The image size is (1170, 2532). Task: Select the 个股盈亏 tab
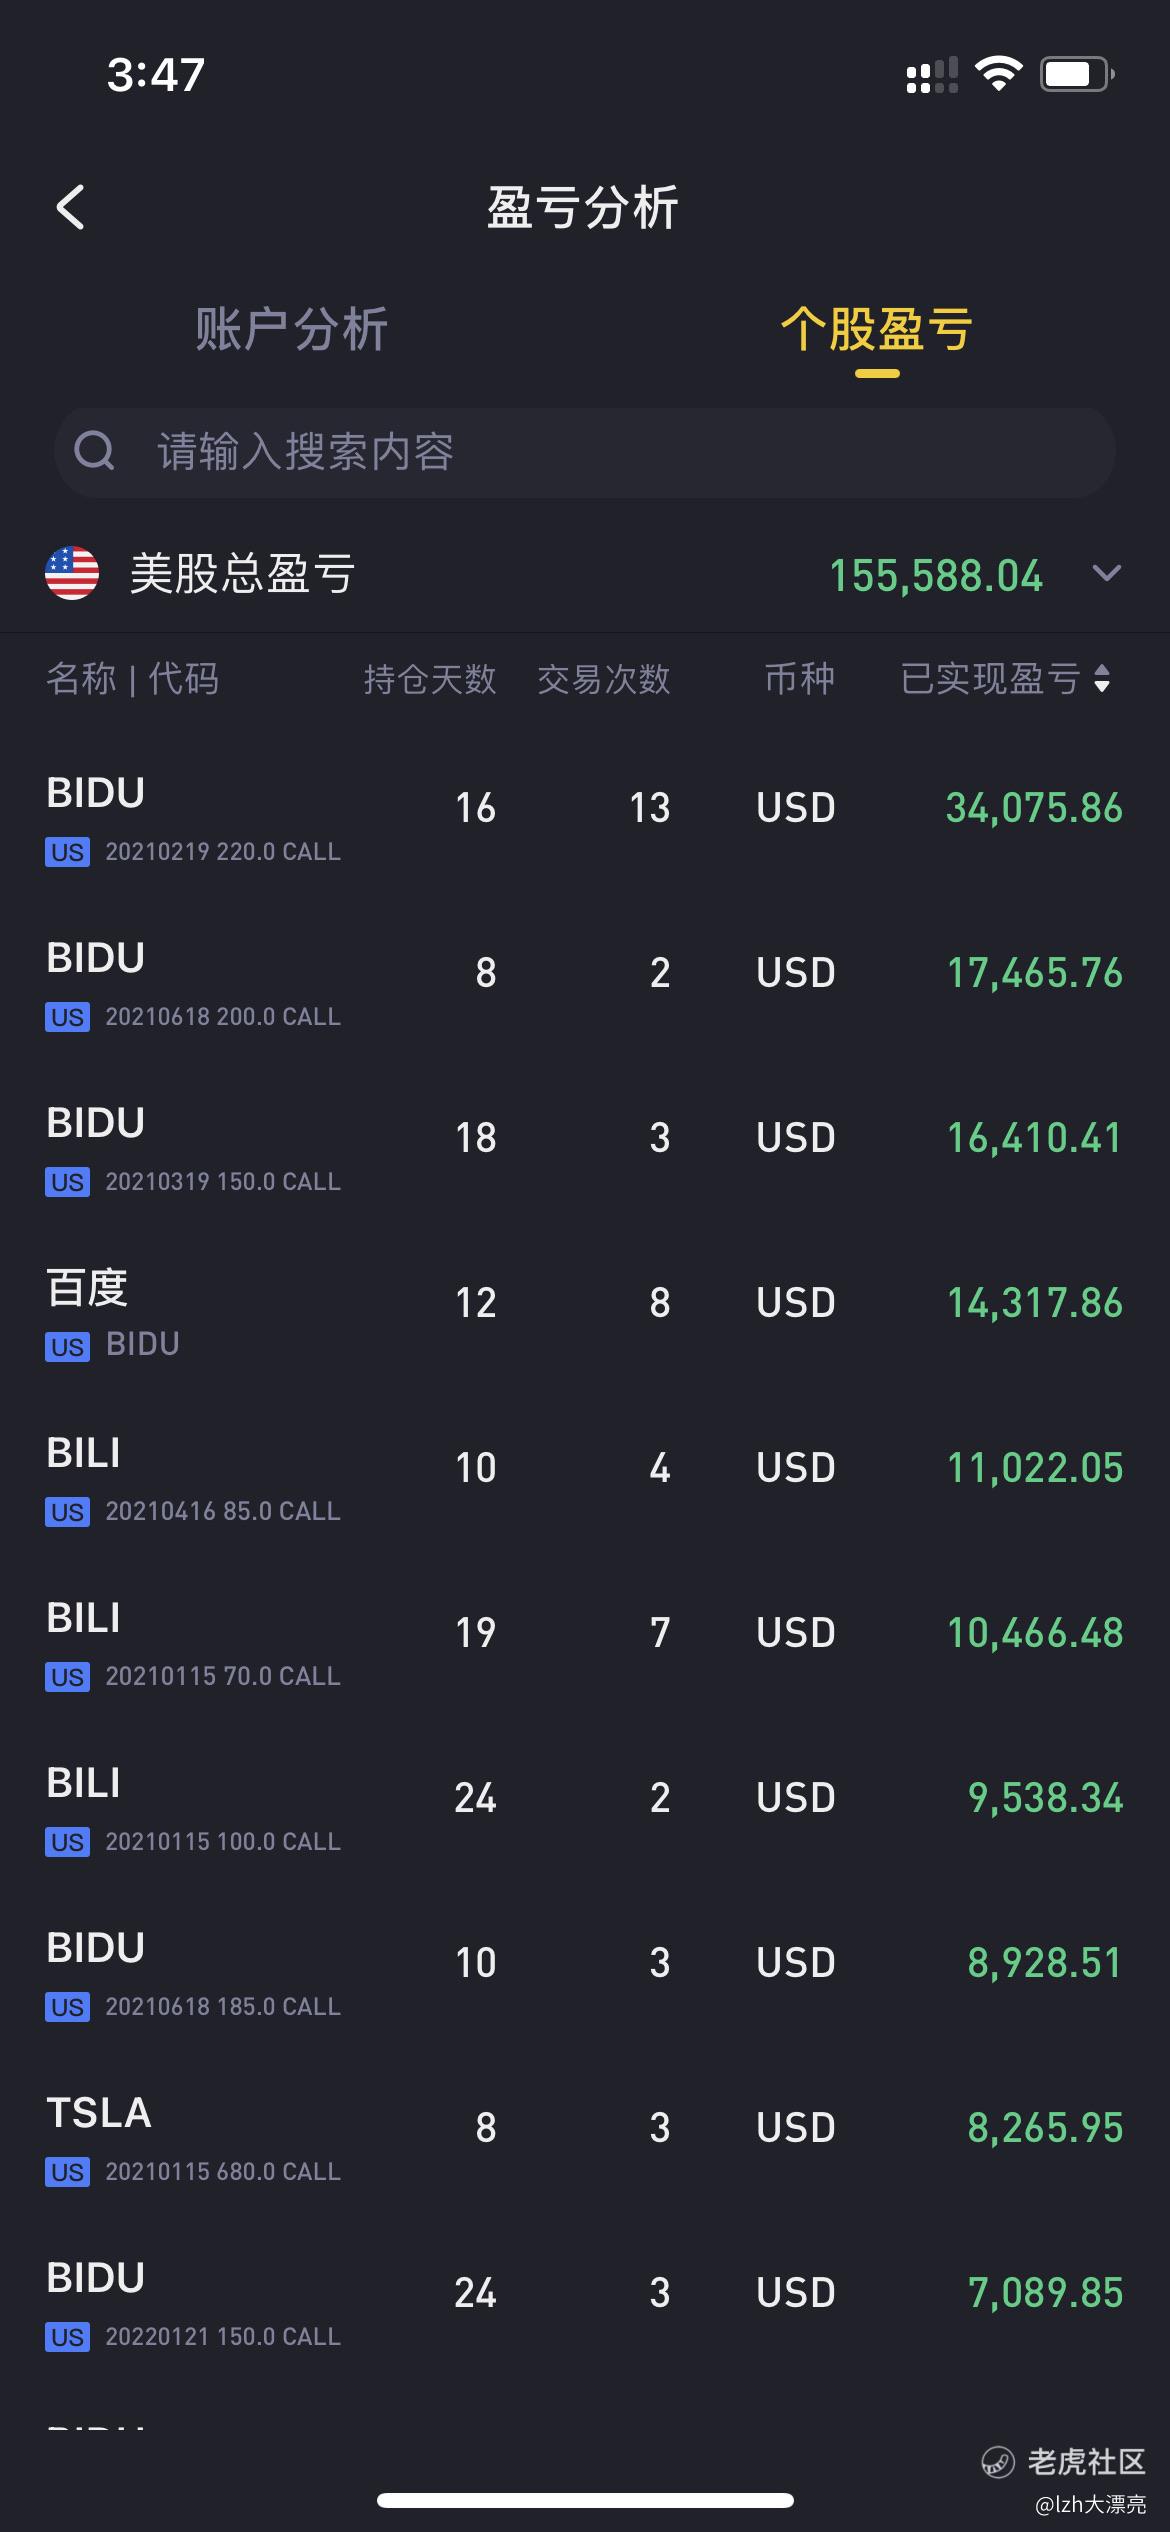876,329
